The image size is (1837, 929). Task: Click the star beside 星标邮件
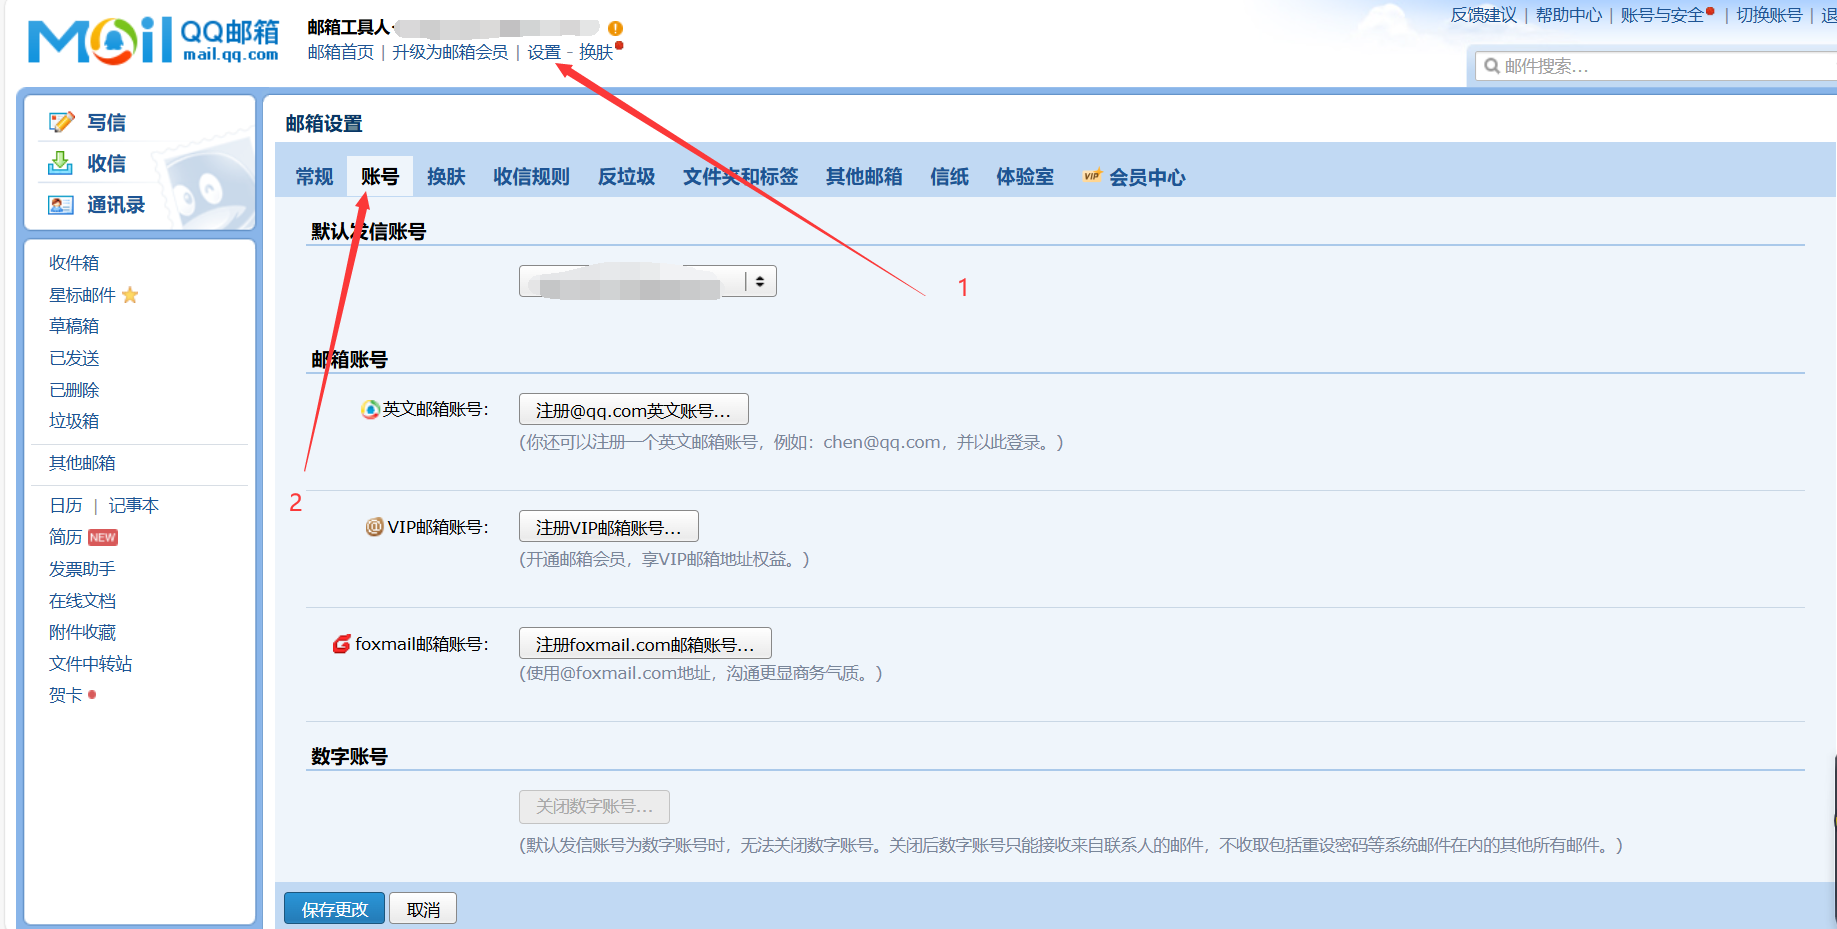tap(131, 295)
